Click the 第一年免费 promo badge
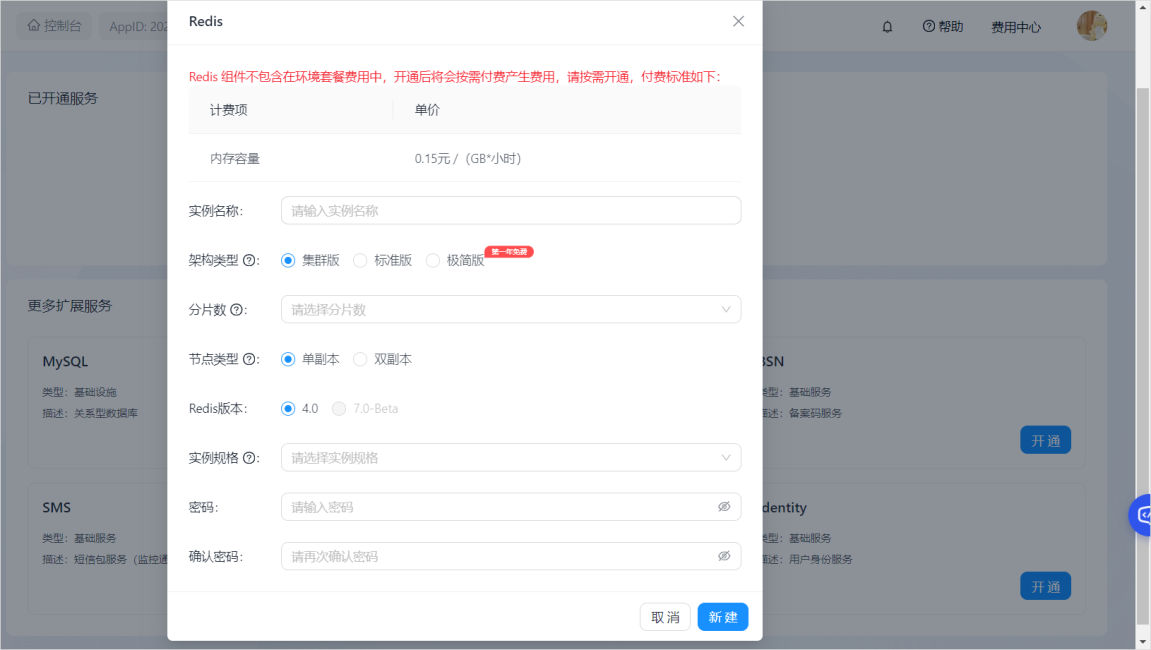Image resolution: width=1151 pixels, height=650 pixels. (509, 252)
